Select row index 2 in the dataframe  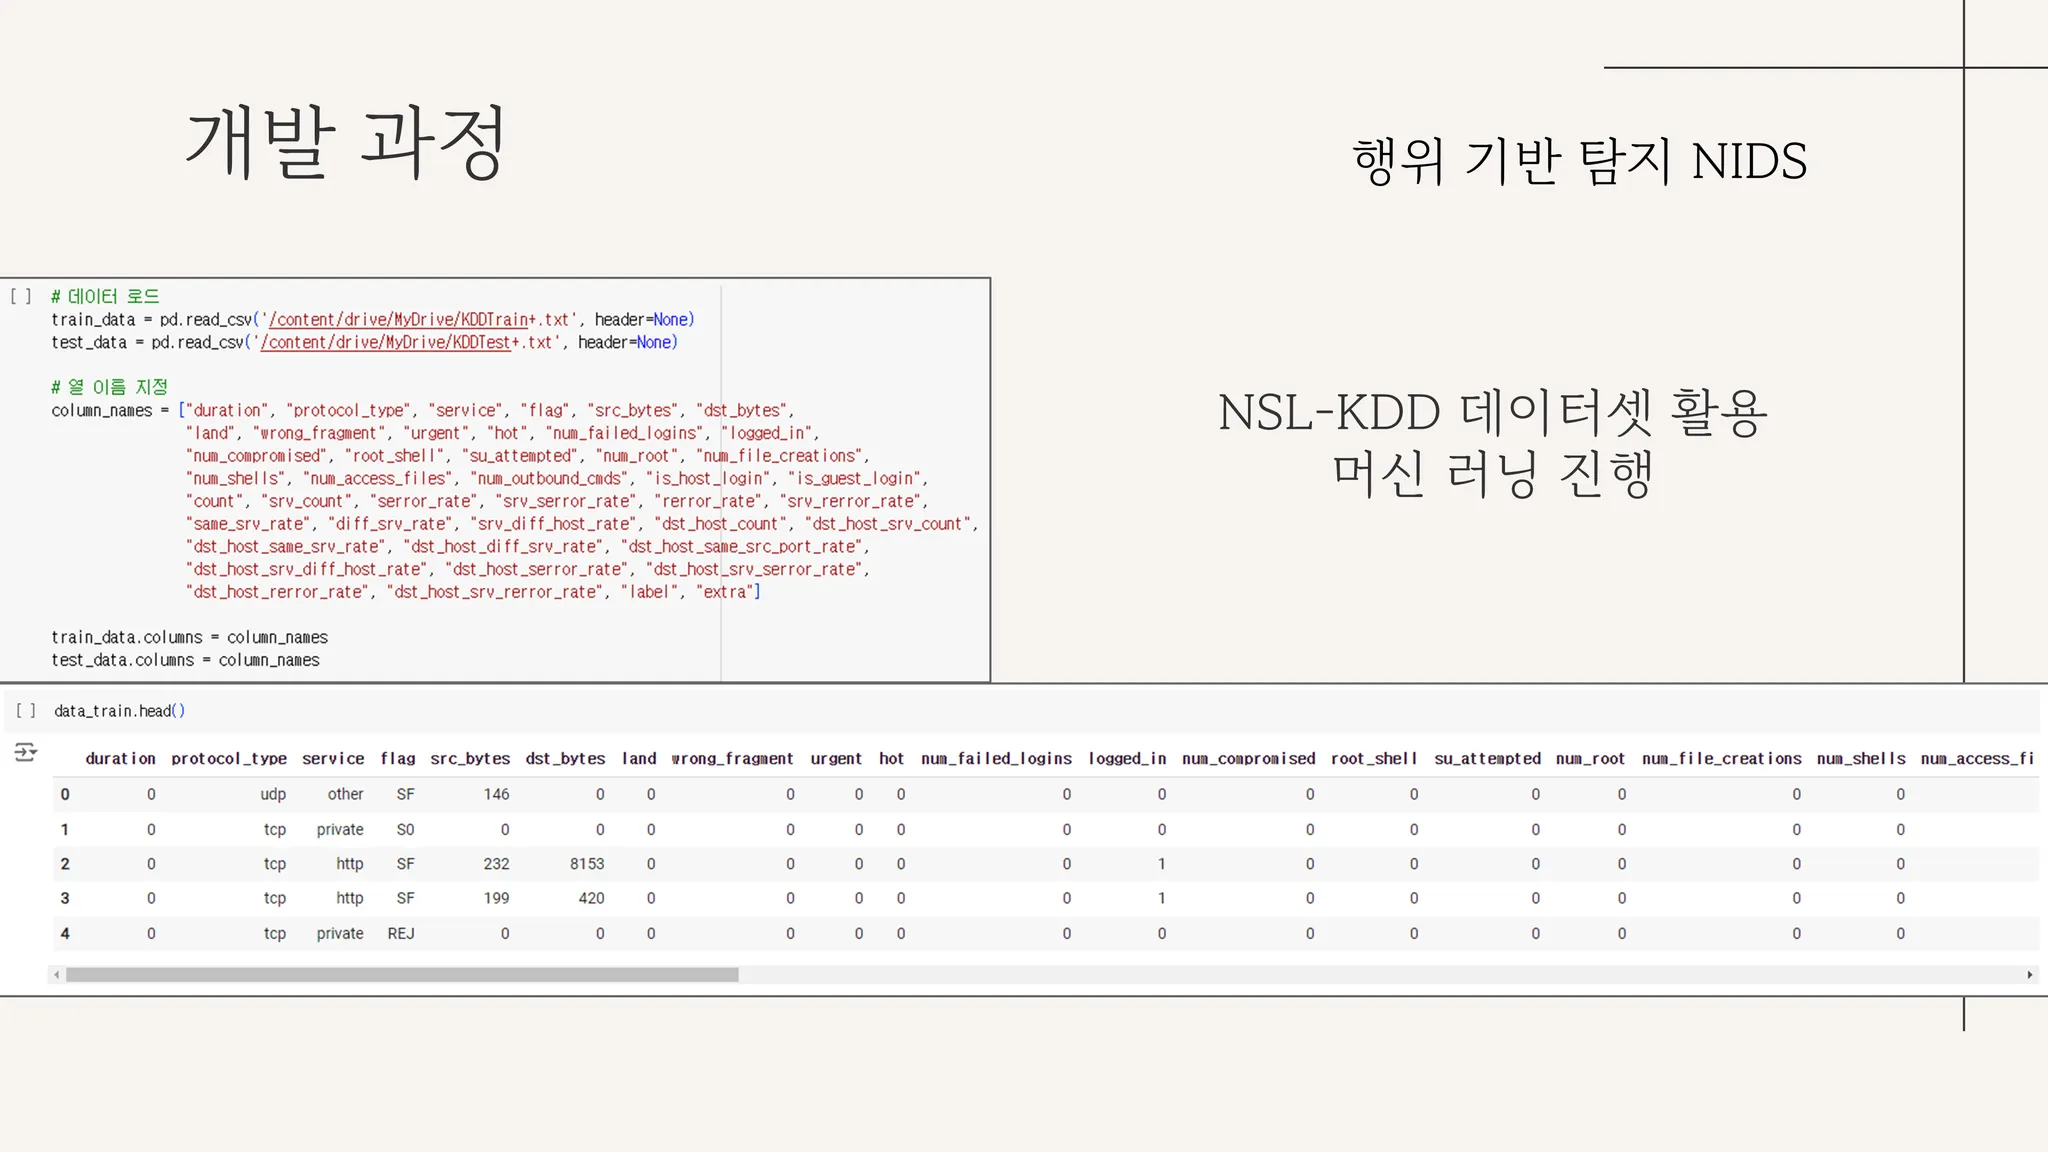click(65, 864)
